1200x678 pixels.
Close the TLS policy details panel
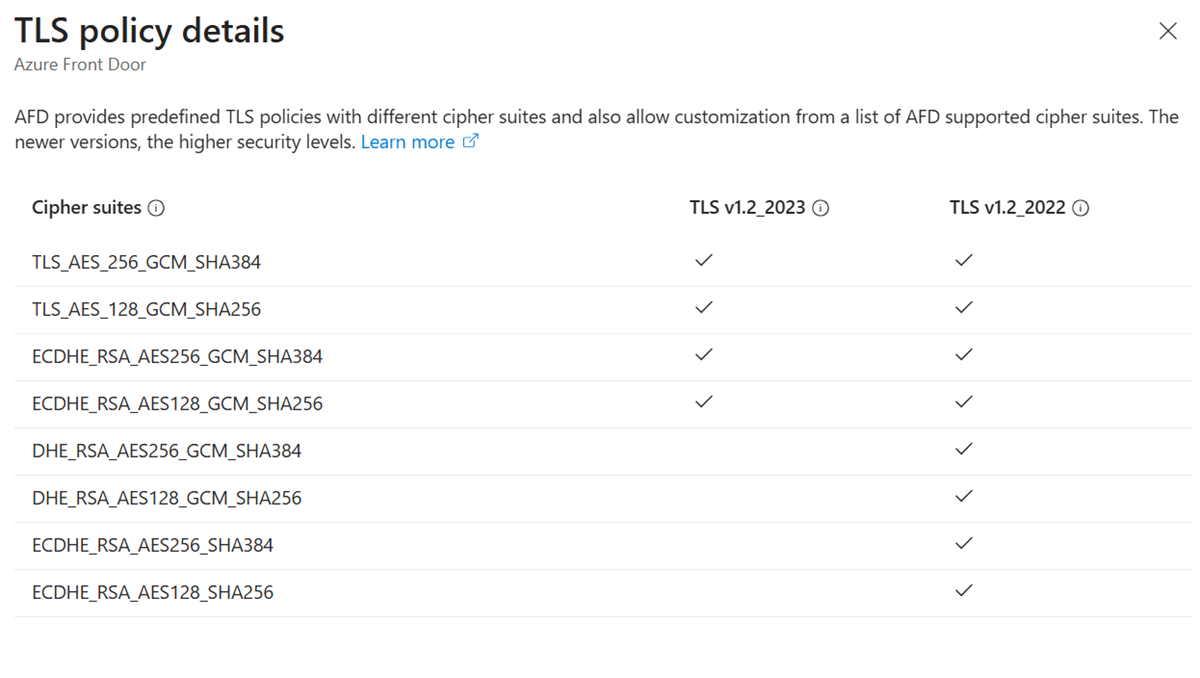pos(1167,32)
